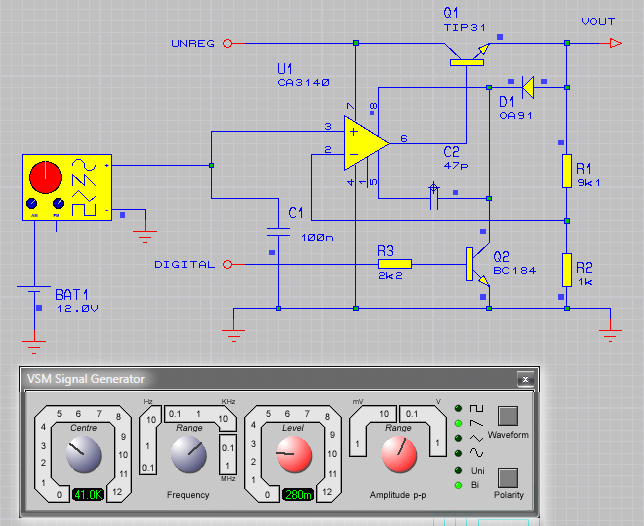Select resistor R1 9k1 body
Viewport: 644px width, 526px height.
[567, 171]
